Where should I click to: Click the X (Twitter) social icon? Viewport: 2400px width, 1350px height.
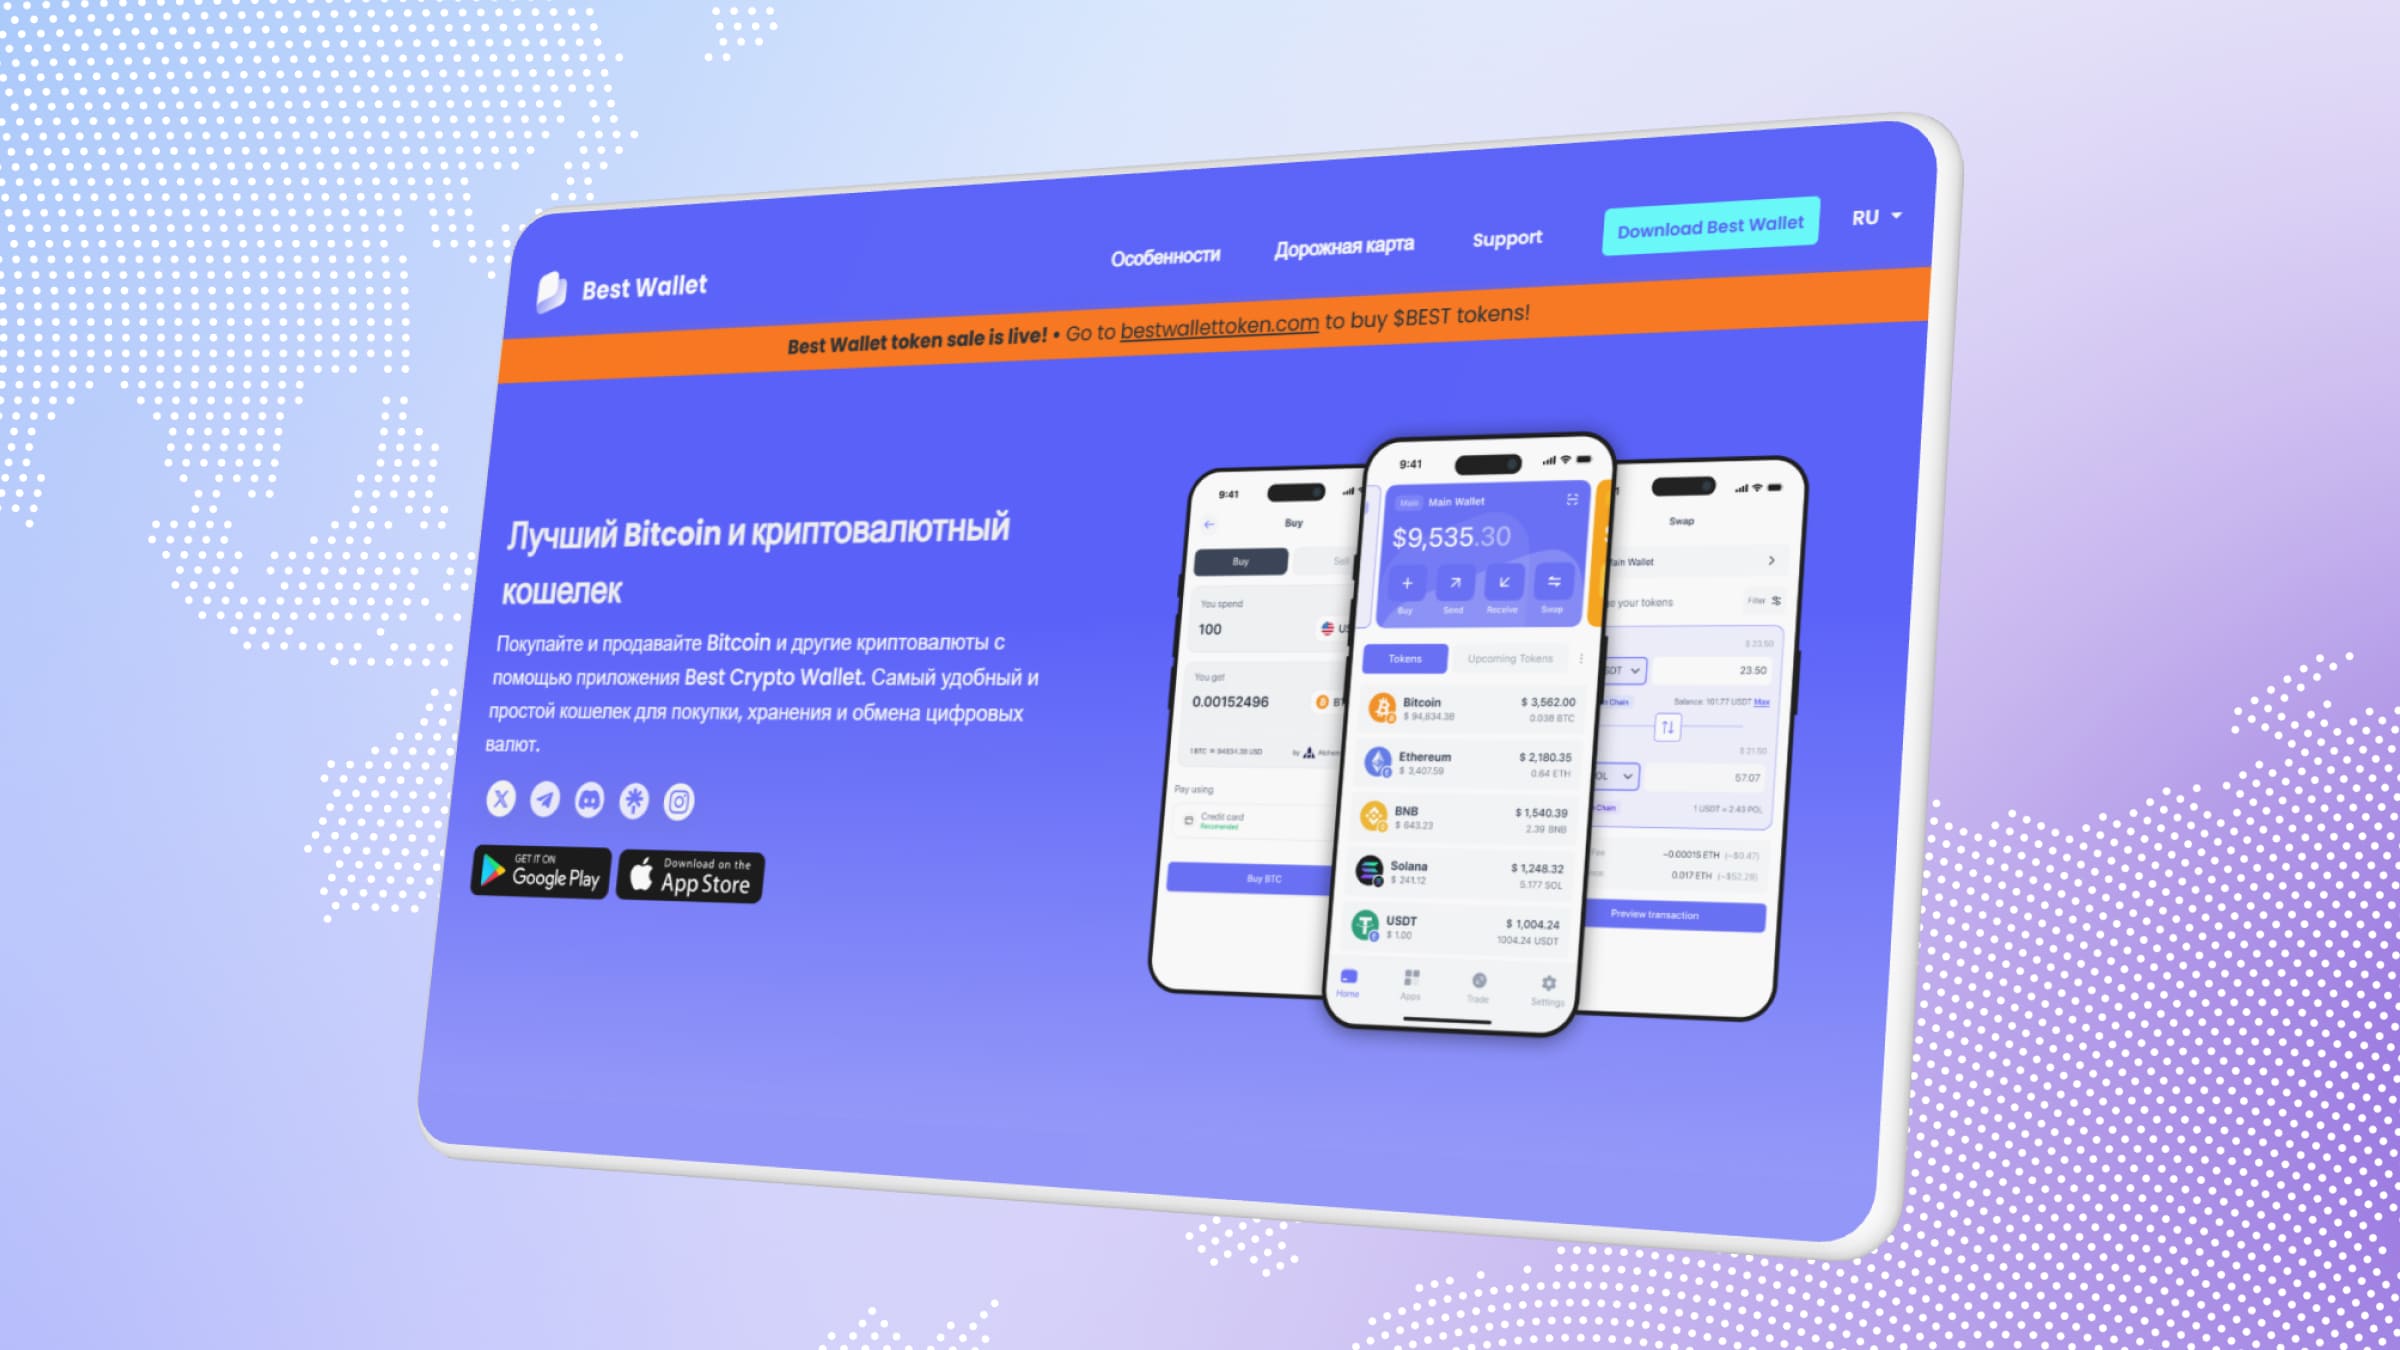tap(499, 799)
